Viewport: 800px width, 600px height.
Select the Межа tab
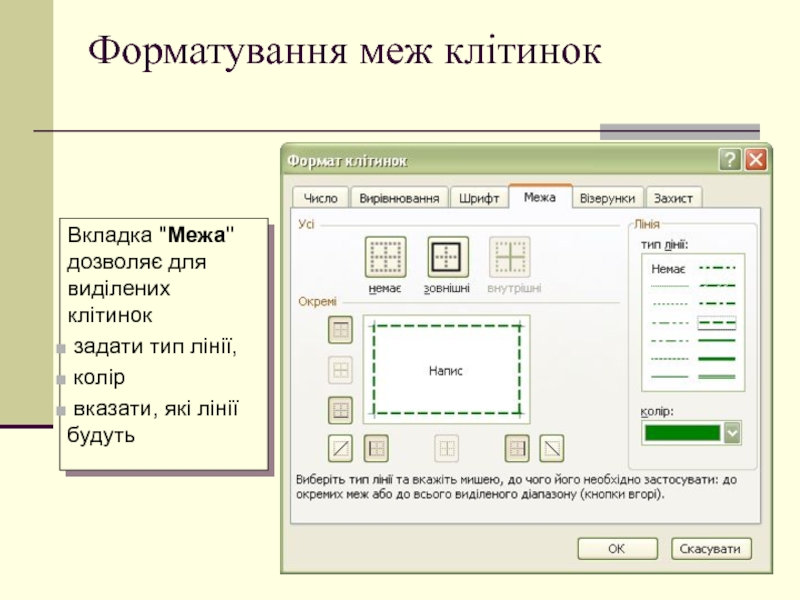[540, 197]
